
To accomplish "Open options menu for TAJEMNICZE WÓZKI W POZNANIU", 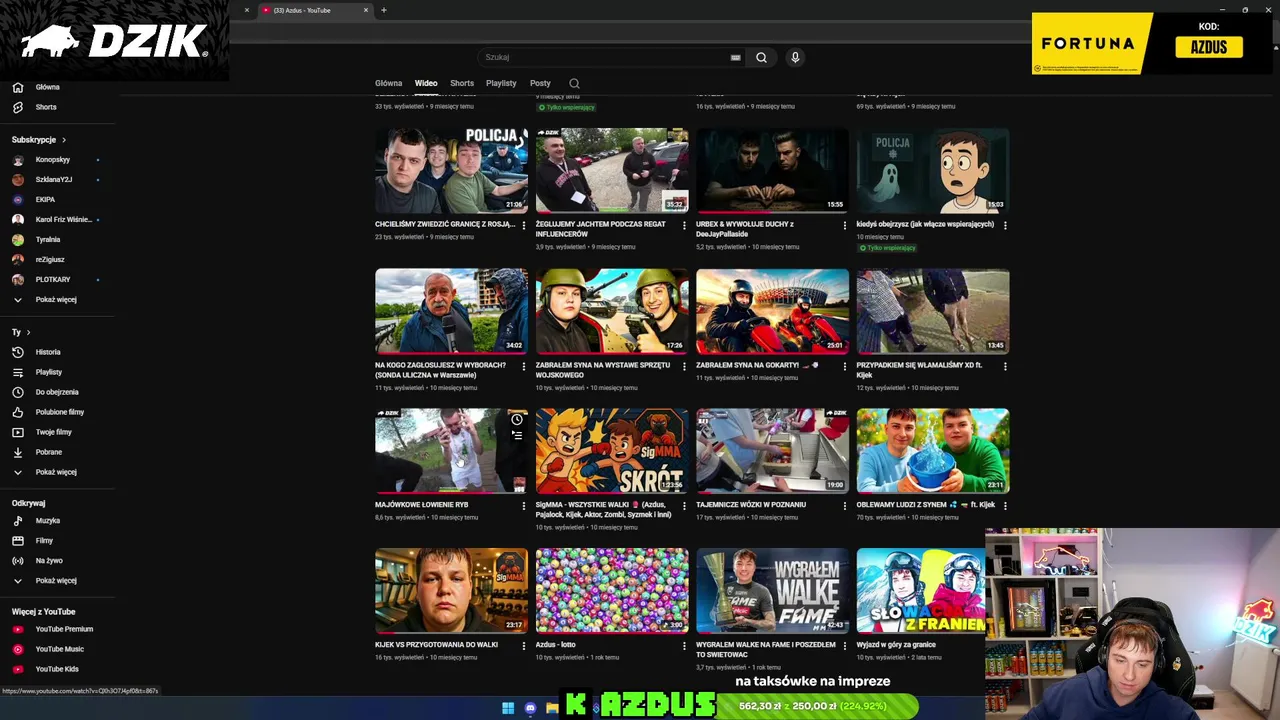I will pos(844,506).
